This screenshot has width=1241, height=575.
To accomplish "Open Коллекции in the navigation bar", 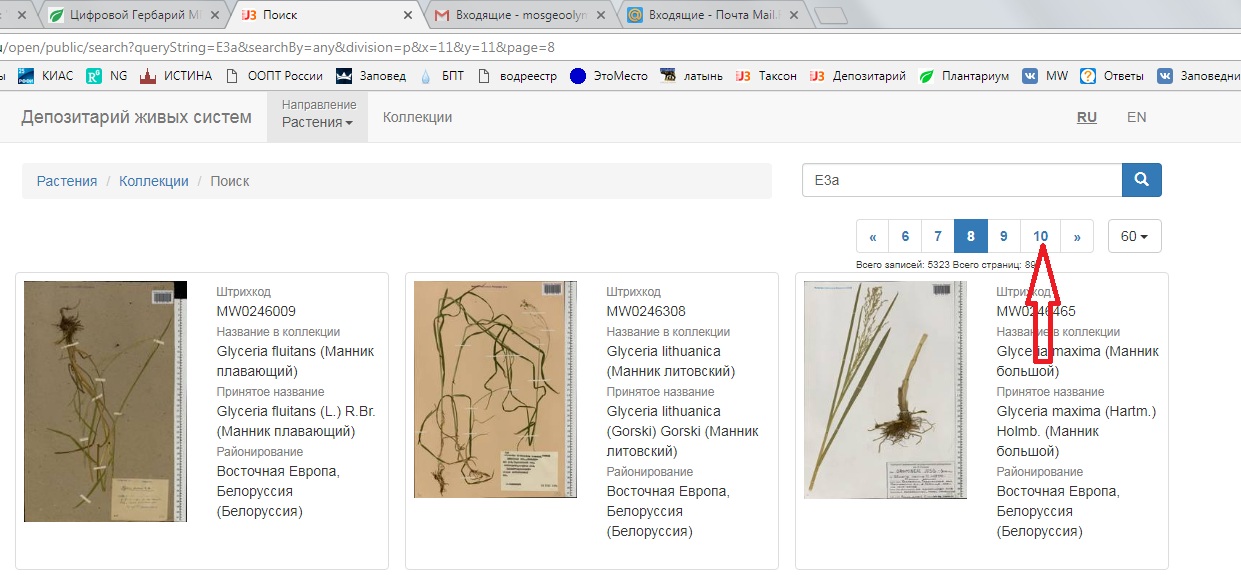I will pyautogui.click(x=417, y=117).
